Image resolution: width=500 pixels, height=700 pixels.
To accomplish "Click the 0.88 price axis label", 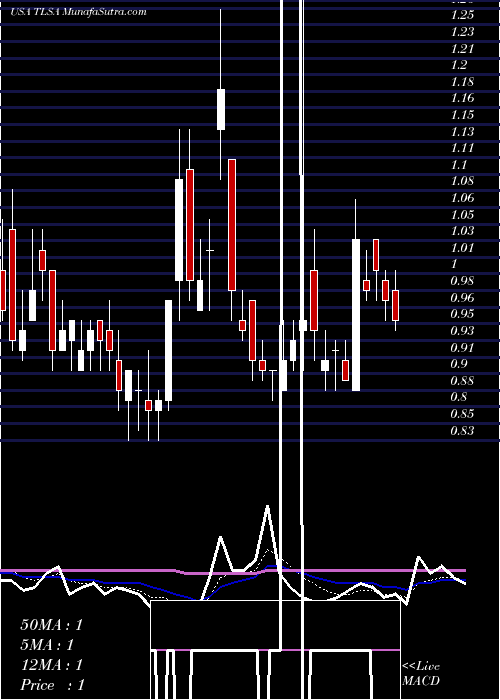I will pyautogui.click(x=462, y=381).
